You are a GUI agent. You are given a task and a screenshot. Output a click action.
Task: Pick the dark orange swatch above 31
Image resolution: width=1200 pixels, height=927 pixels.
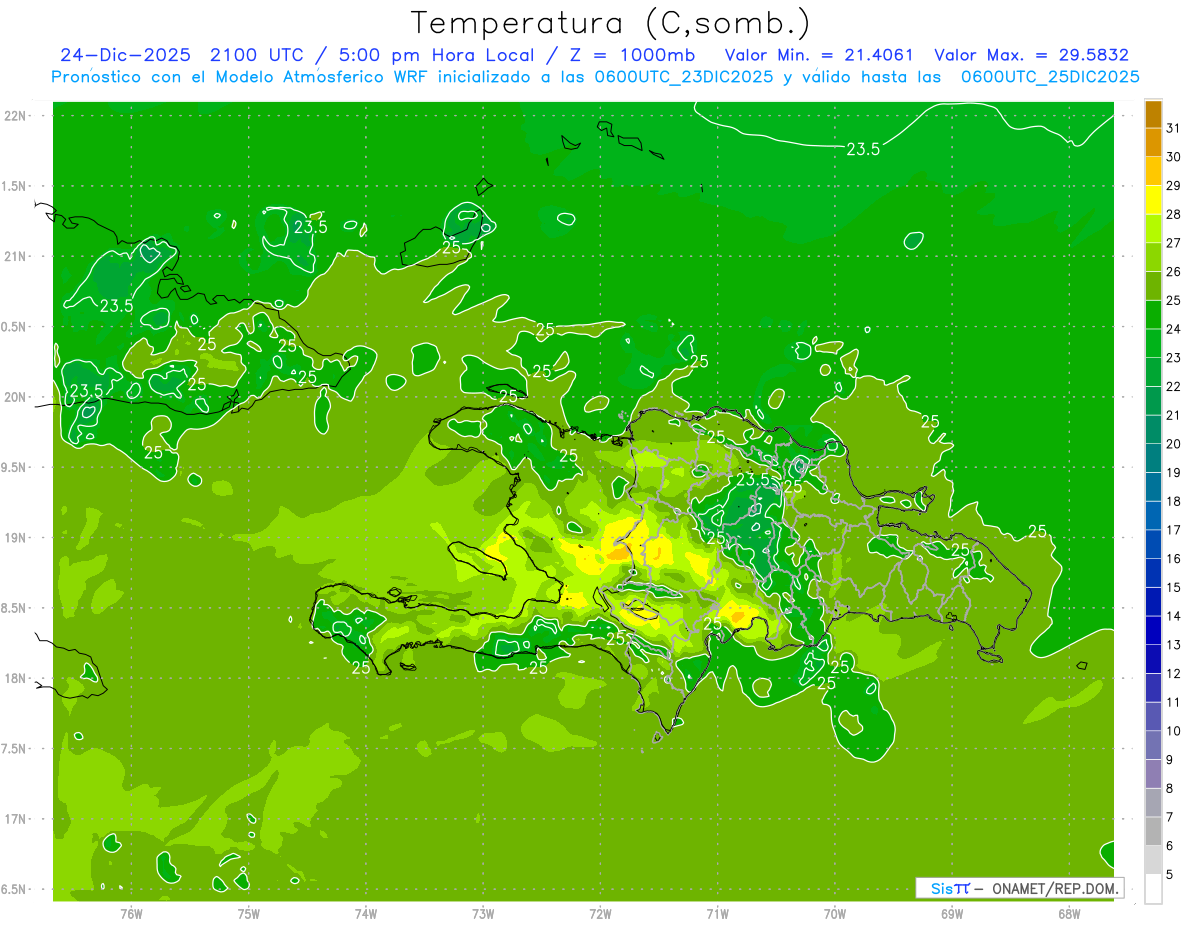pyautogui.click(x=1153, y=114)
